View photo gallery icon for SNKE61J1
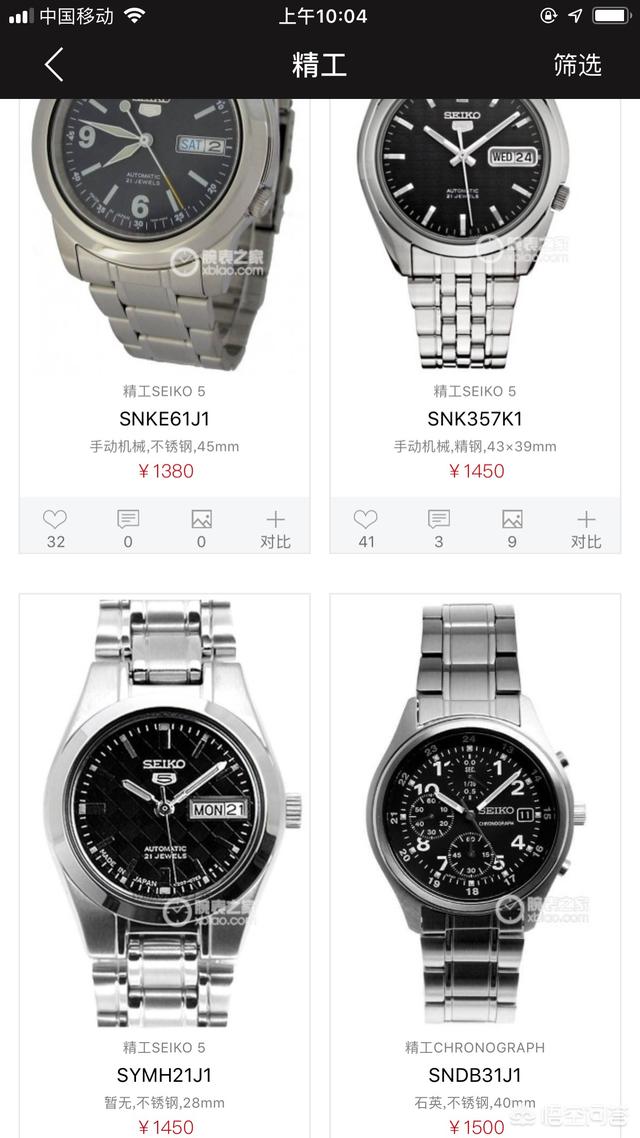The image size is (640, 1138). (202, 519)
